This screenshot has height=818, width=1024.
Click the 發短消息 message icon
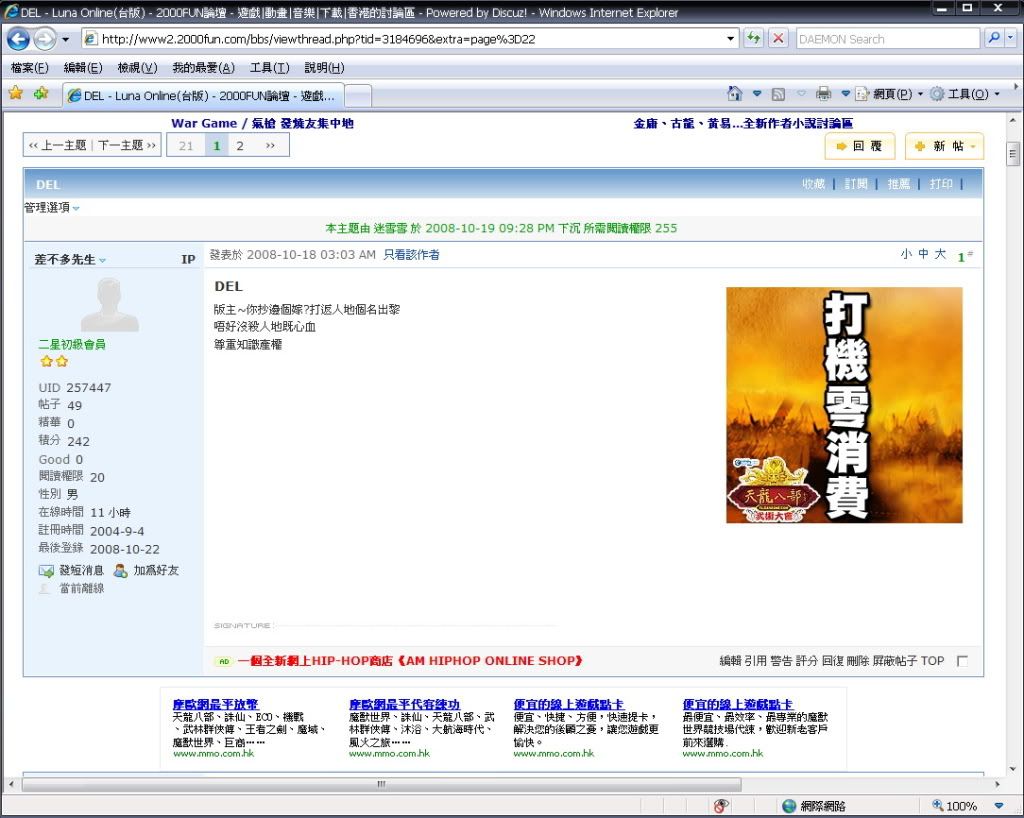(x=46, y=571)
